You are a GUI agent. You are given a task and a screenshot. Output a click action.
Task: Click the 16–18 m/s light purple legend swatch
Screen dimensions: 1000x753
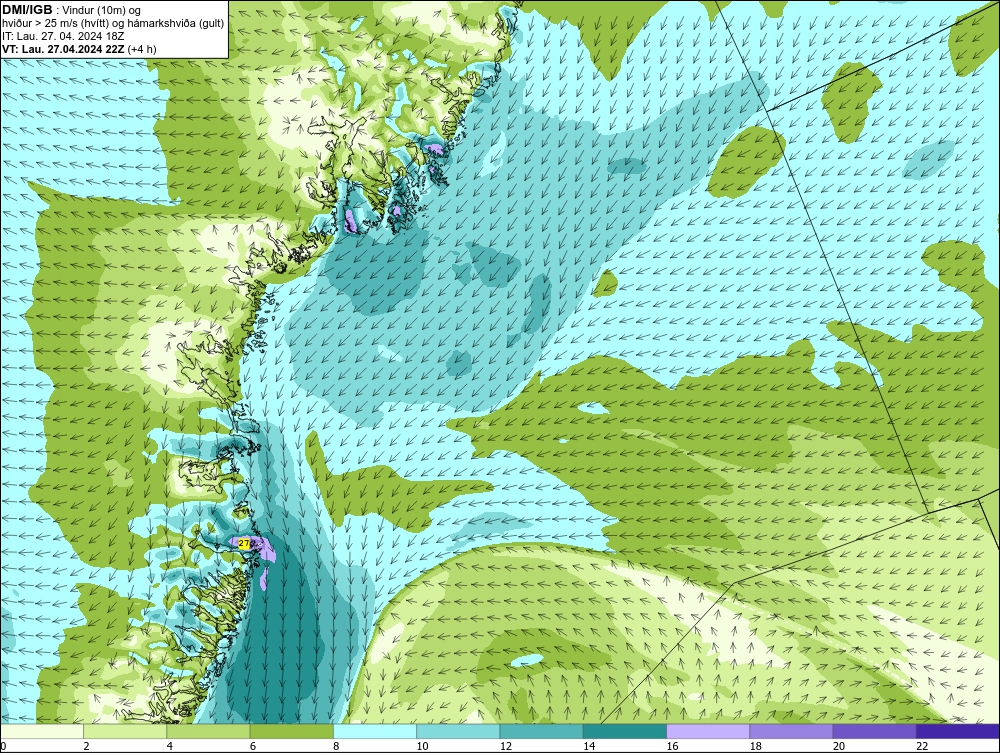coord(708,731)
